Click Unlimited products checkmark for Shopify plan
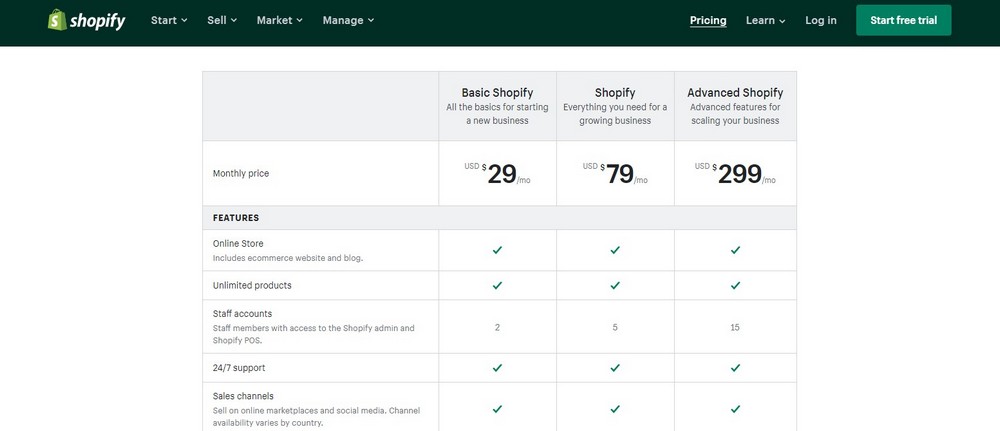Viewport: 1000px width, 431px height. 615,286
